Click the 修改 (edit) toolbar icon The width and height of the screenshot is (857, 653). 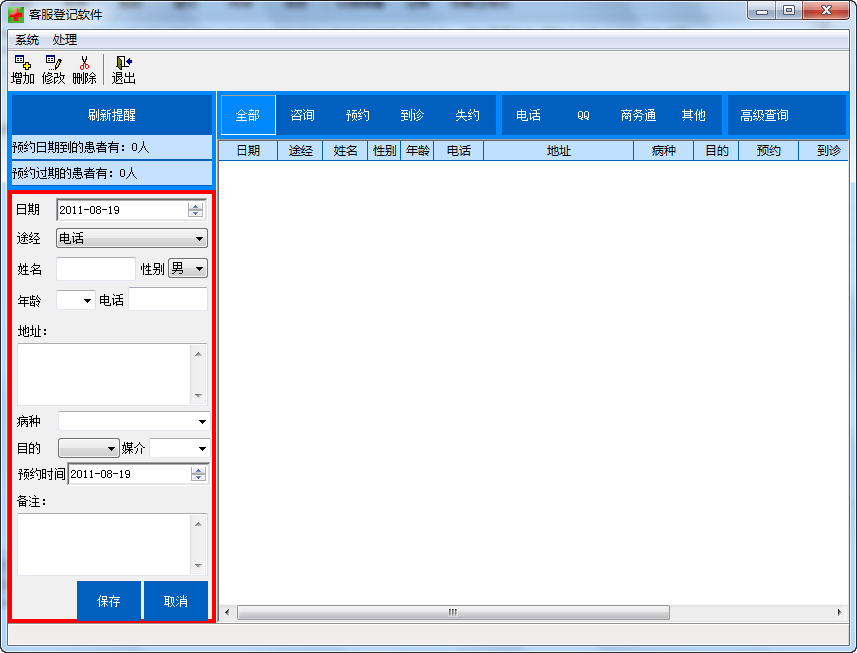click(54, 62)
